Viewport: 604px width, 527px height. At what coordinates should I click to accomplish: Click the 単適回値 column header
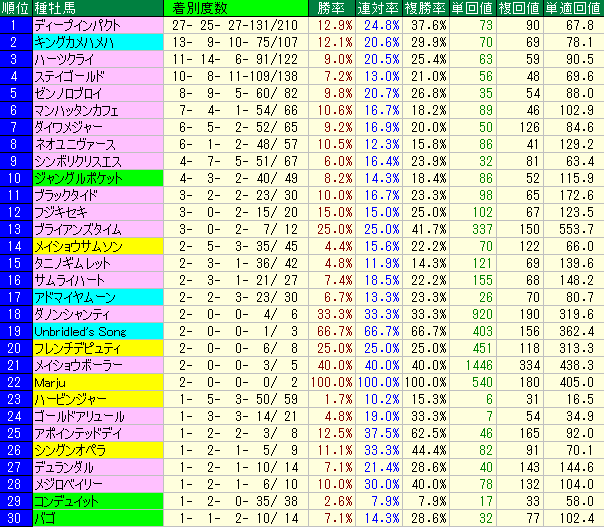[574, 8]
